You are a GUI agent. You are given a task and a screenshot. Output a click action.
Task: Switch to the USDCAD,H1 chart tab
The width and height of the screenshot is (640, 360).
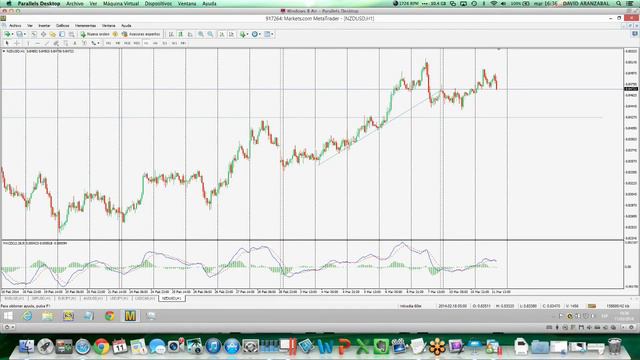144,299
